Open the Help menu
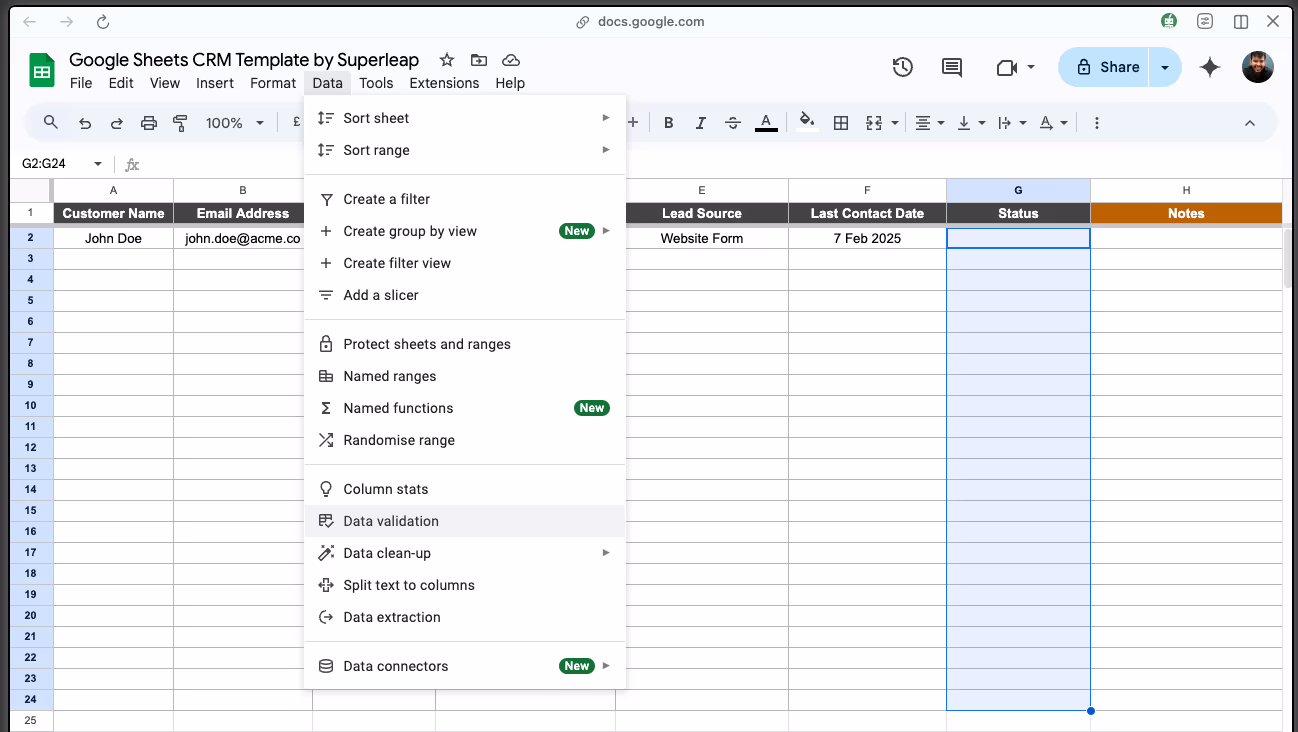This screenshot has height=732, width=1298. click(x=510, y=83)
